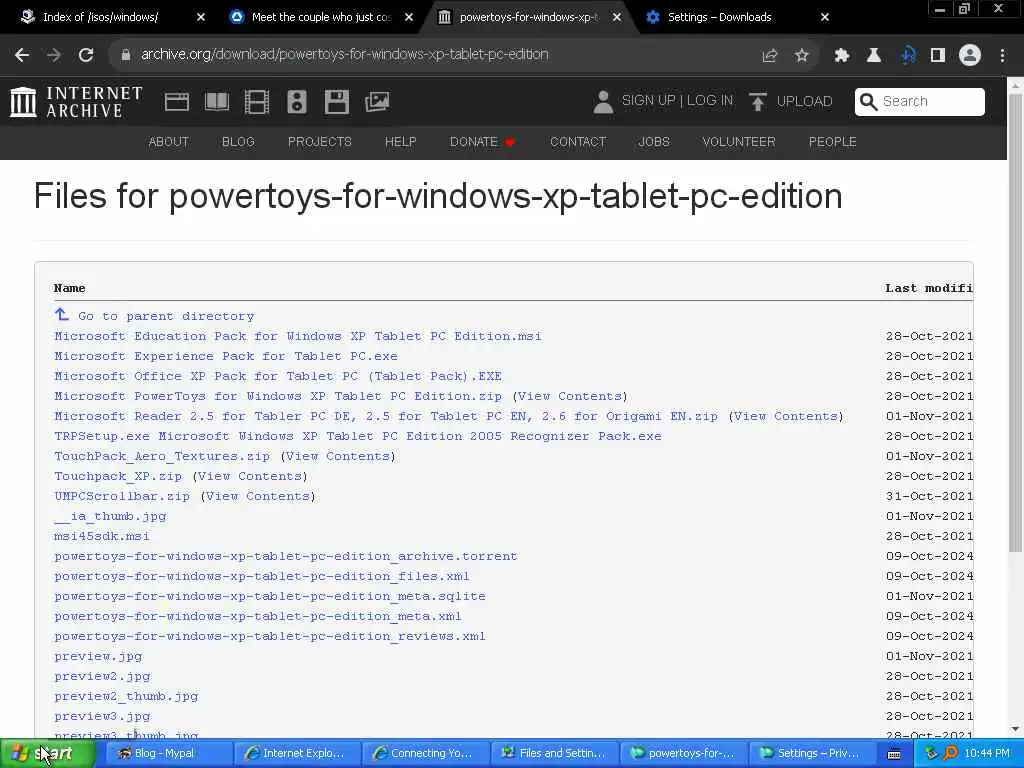Open the CONTACT nav item
Screen dimensions: 1024x768
point(578,142)
